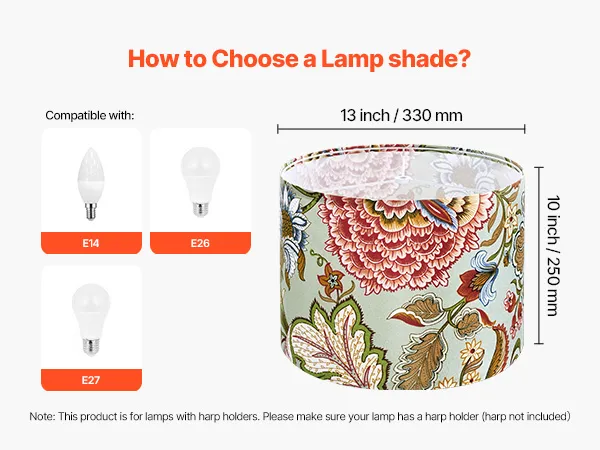The height and width of the screenshot is (450, 600).
Task: Click the How to Choose a Lamp shade heading
Action: [299, 59]
